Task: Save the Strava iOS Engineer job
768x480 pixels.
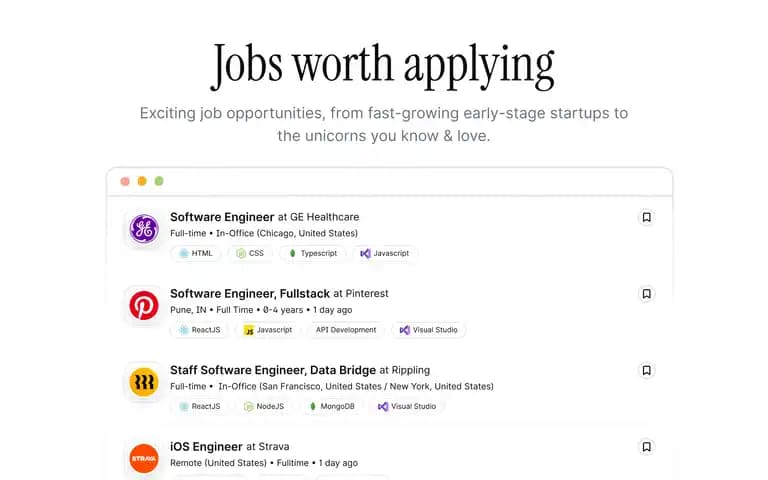Action: 647,446
